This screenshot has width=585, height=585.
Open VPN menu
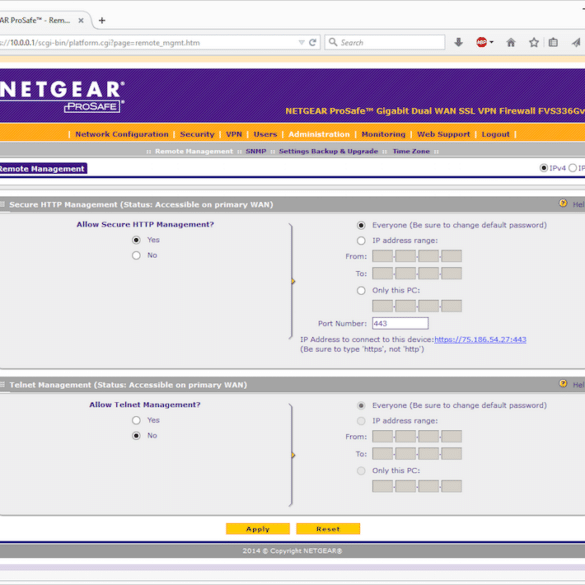234,134
